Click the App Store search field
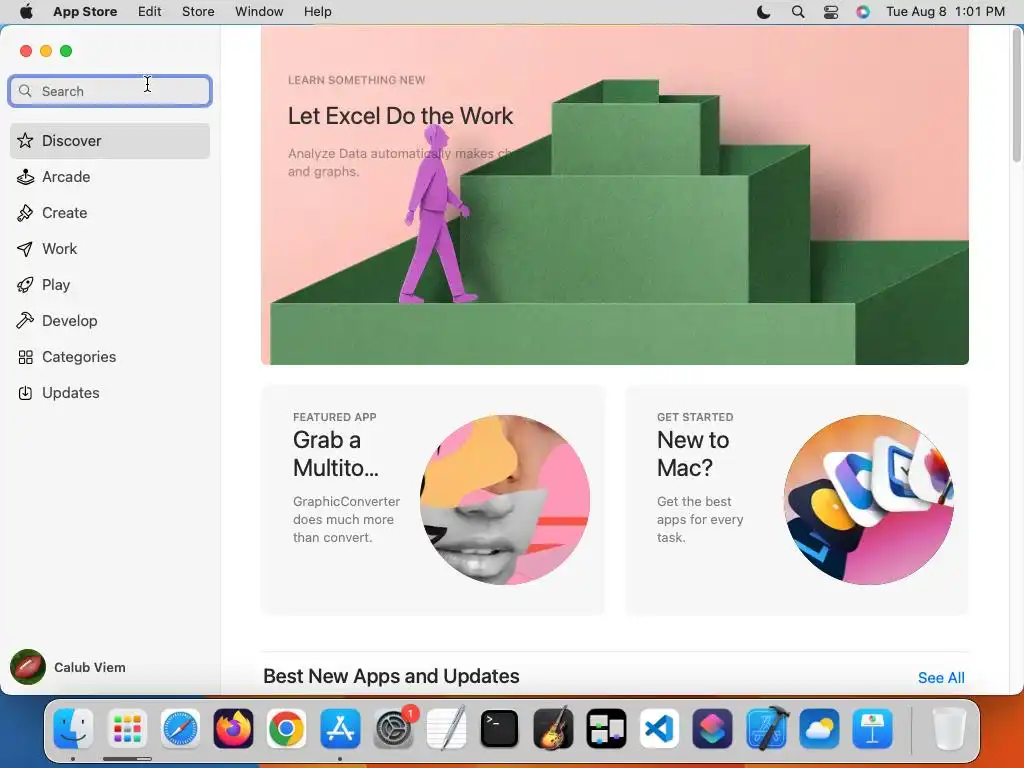Viewport: 1024px width, 768px height. (x=110, y=91)
